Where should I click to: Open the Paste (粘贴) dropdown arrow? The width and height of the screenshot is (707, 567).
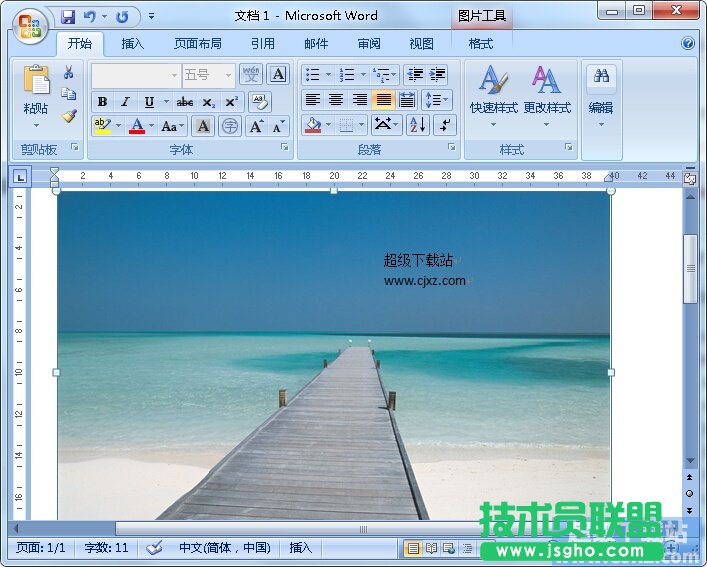pyautogui.click(x=36, y=126)
